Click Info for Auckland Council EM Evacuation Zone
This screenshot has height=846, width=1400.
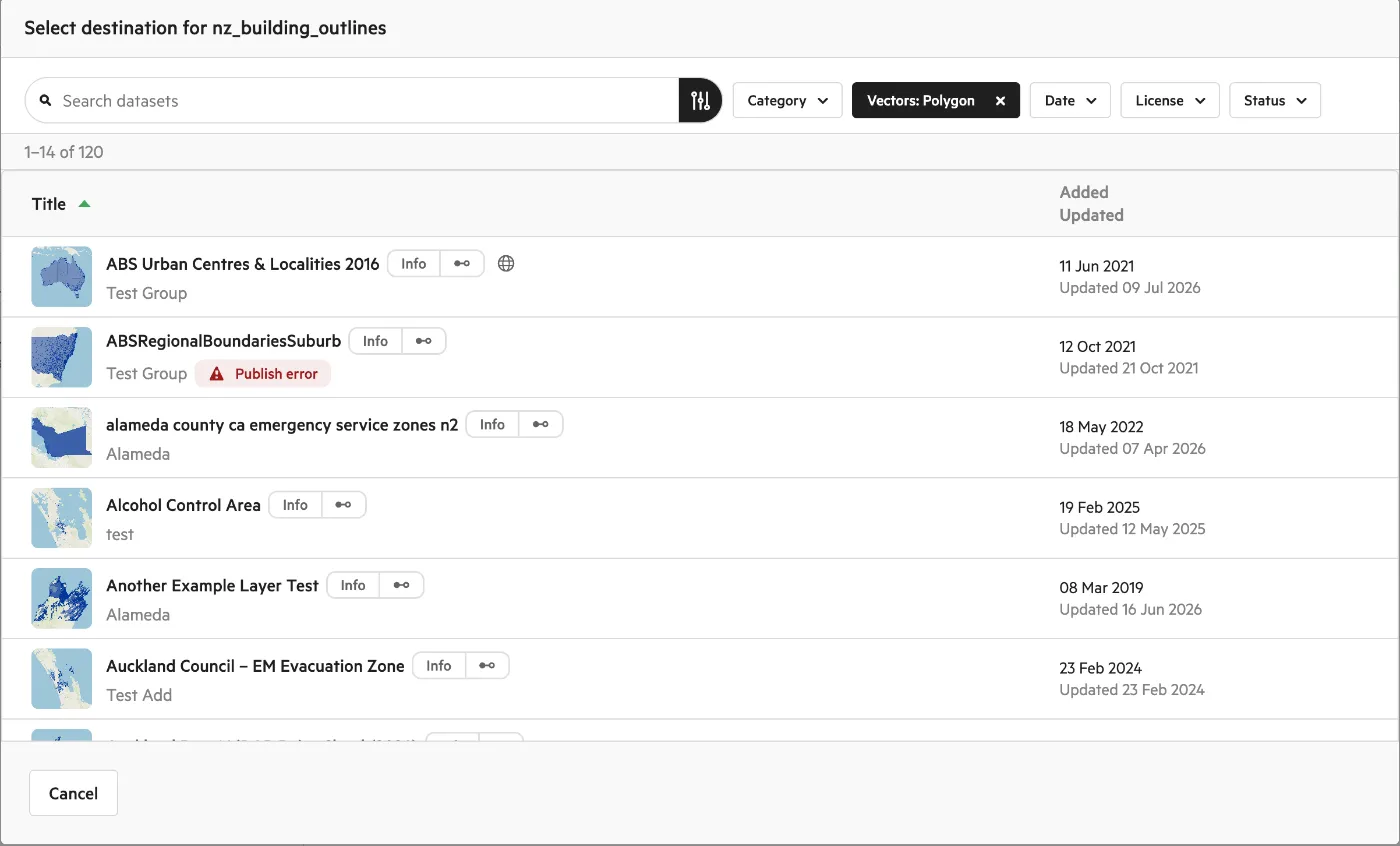click(x=439, y=665)
